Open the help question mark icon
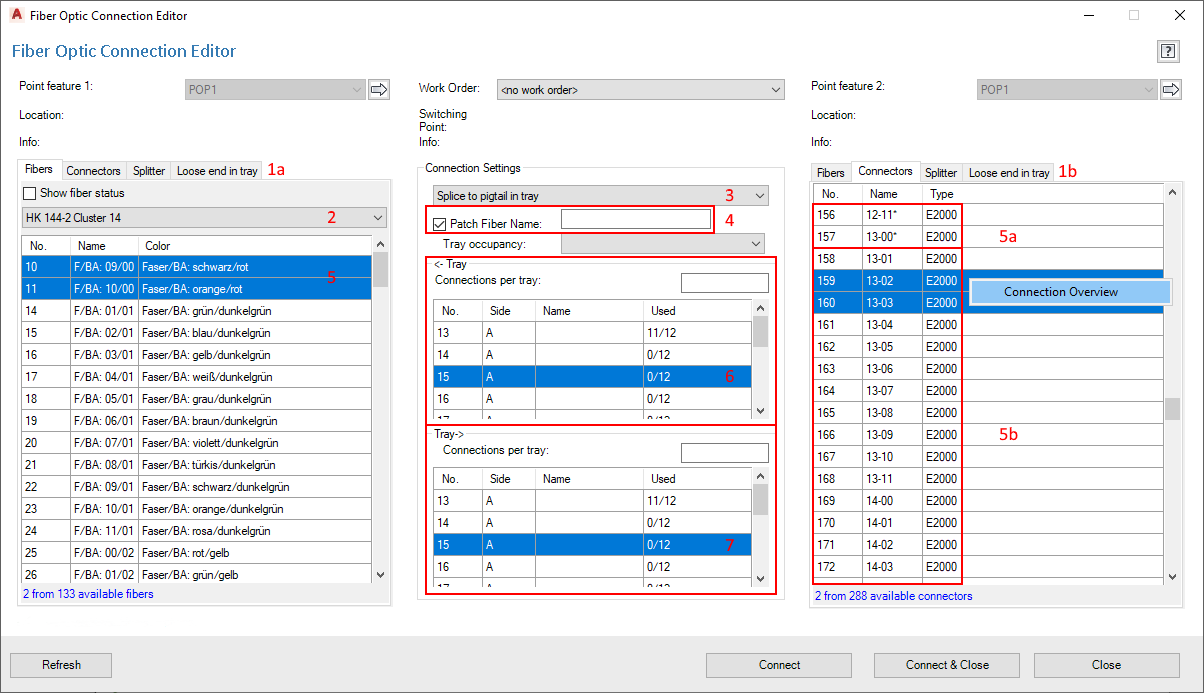 point(1167,51)
